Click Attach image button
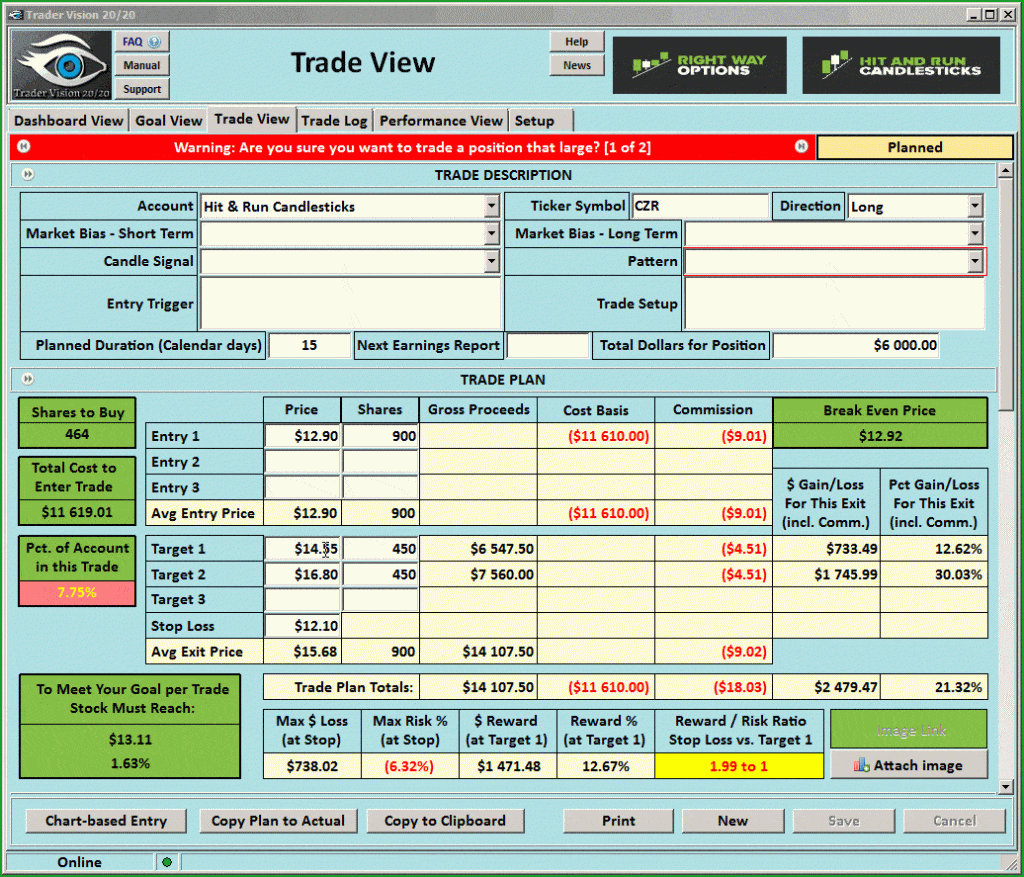 pyautogui.click(x=908, y=765)
